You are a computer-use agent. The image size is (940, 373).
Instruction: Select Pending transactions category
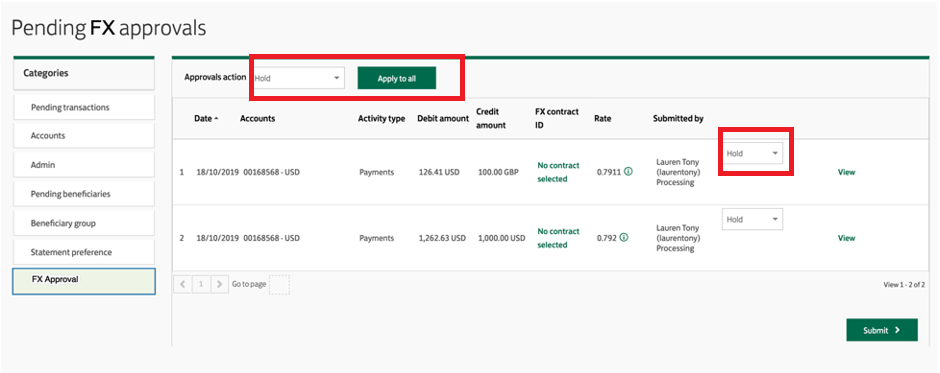[x=84, y=107]
